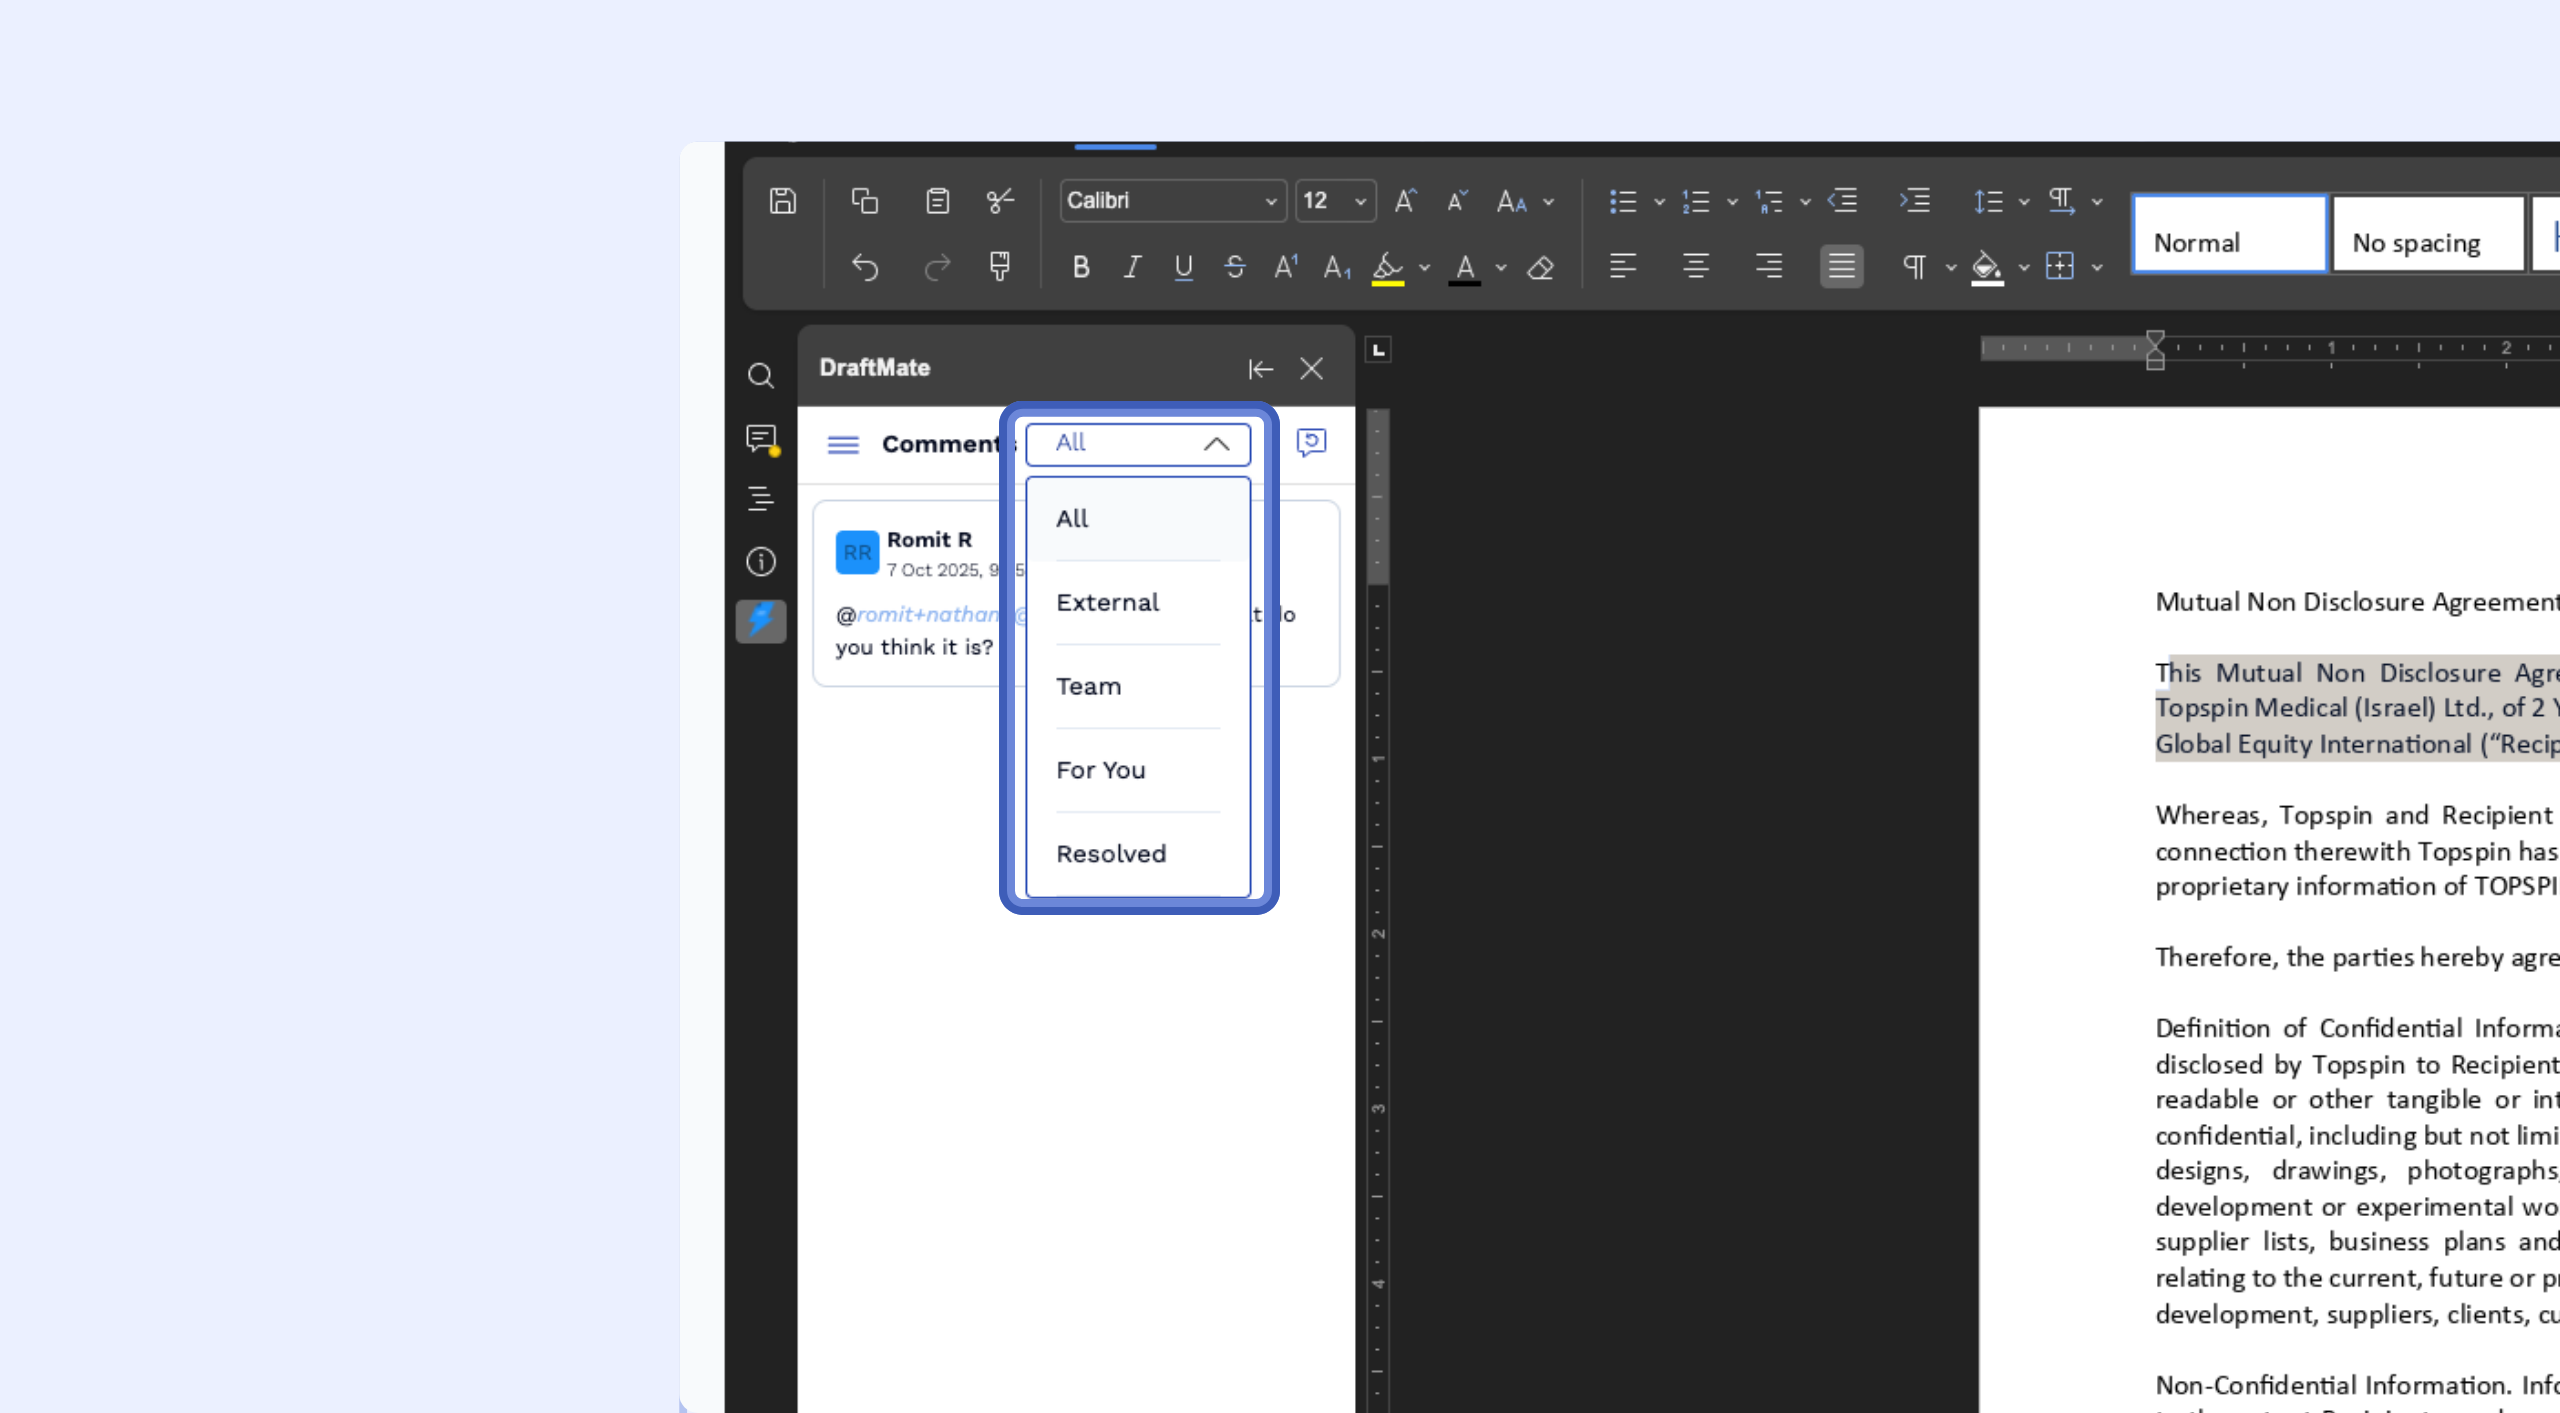Toggle bold formatting
The height and width of the screenshot is (1413, 2560).
[1080, 267]
